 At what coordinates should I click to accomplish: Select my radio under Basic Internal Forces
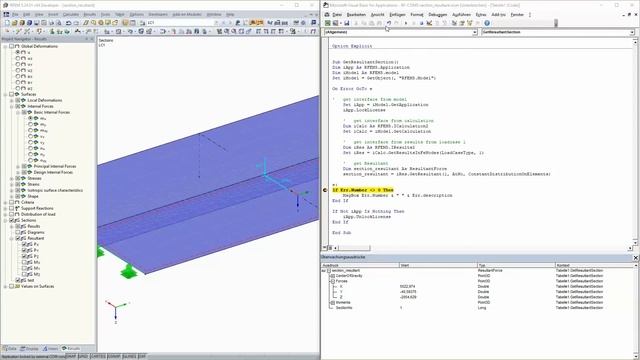30,124
